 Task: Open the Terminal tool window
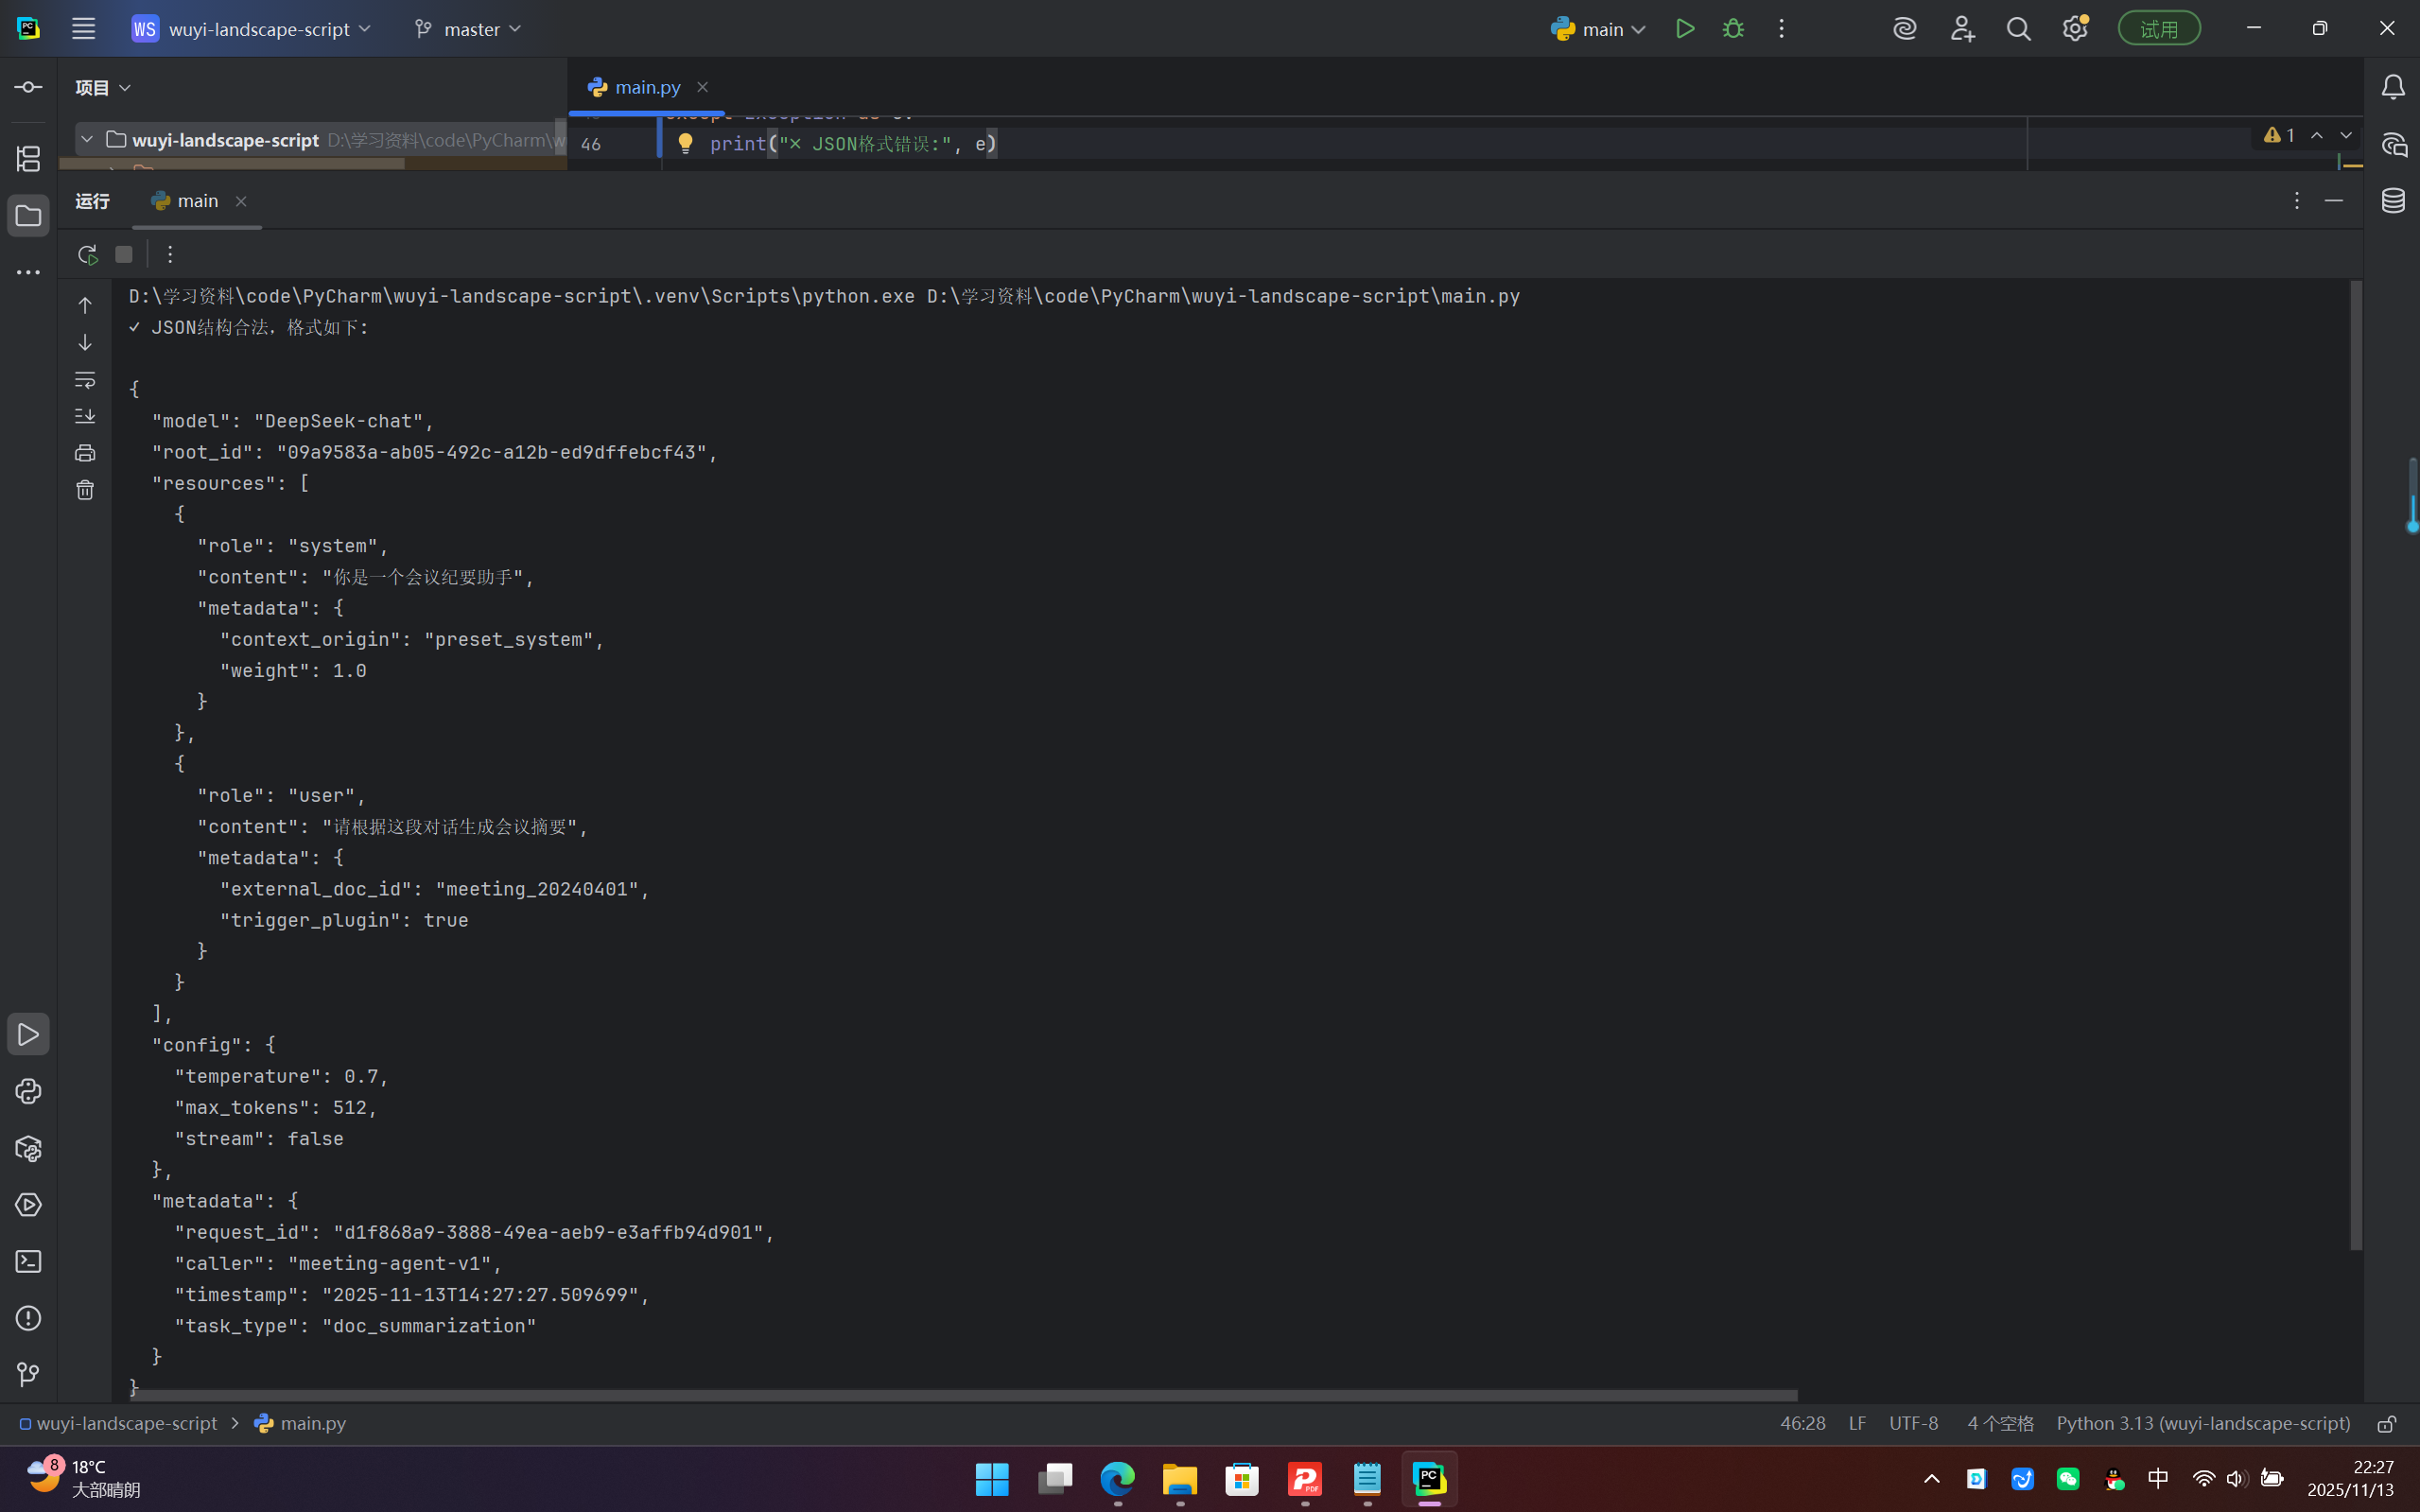(x=28, y=1262)
